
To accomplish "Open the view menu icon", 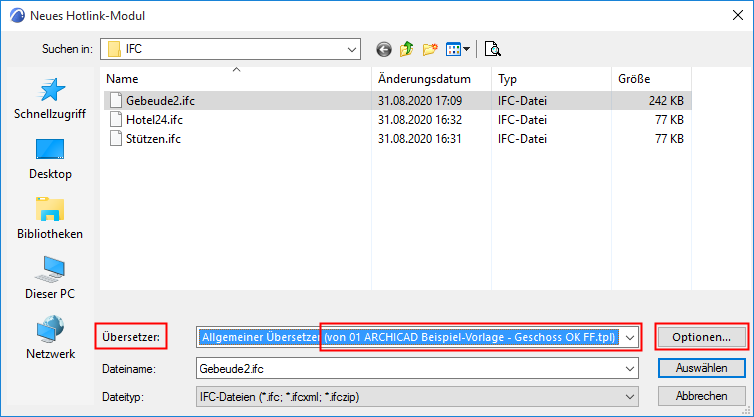I will 453,49.
